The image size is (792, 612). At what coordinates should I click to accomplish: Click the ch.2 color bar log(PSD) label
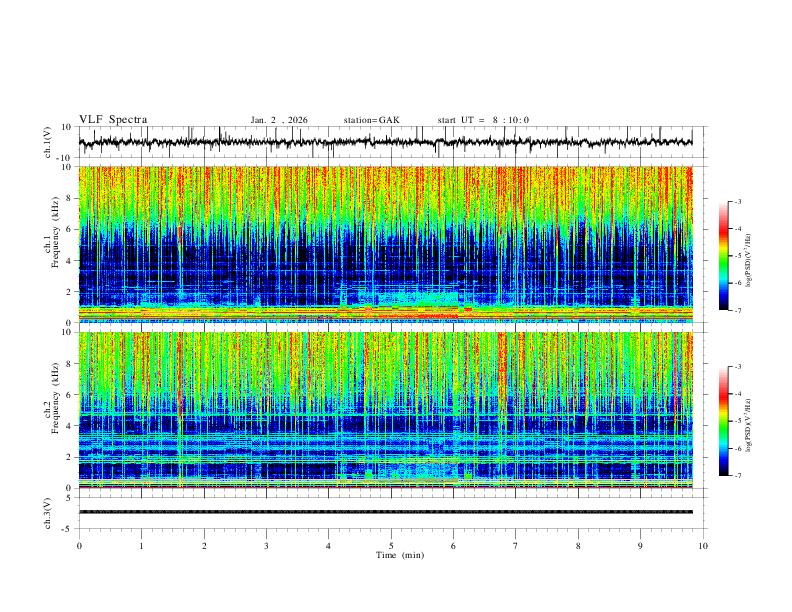coord(749,426)
